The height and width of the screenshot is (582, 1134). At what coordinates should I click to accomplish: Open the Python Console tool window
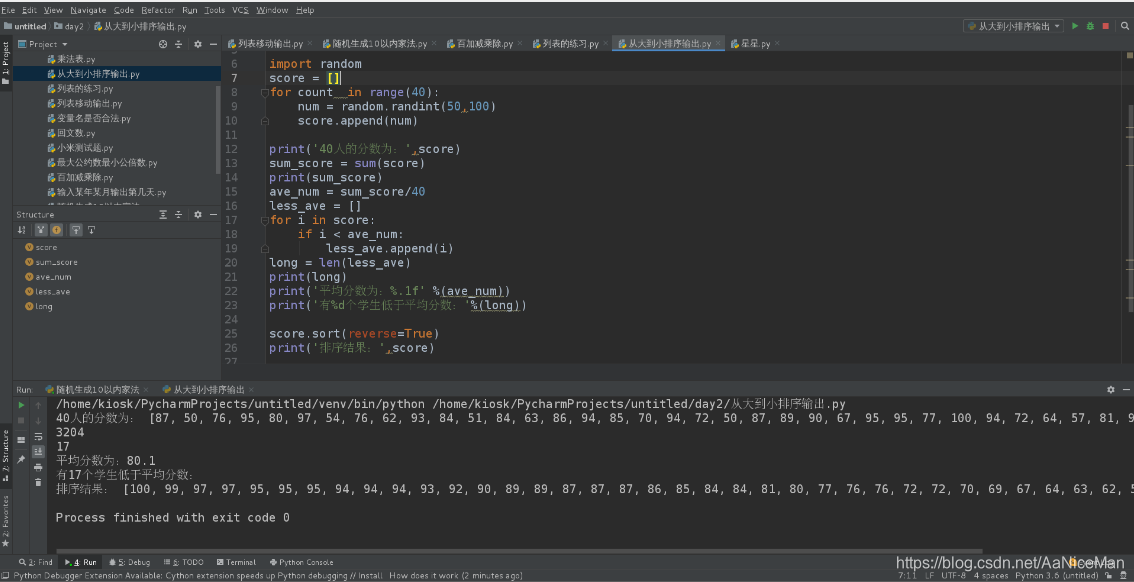[301, 562]
